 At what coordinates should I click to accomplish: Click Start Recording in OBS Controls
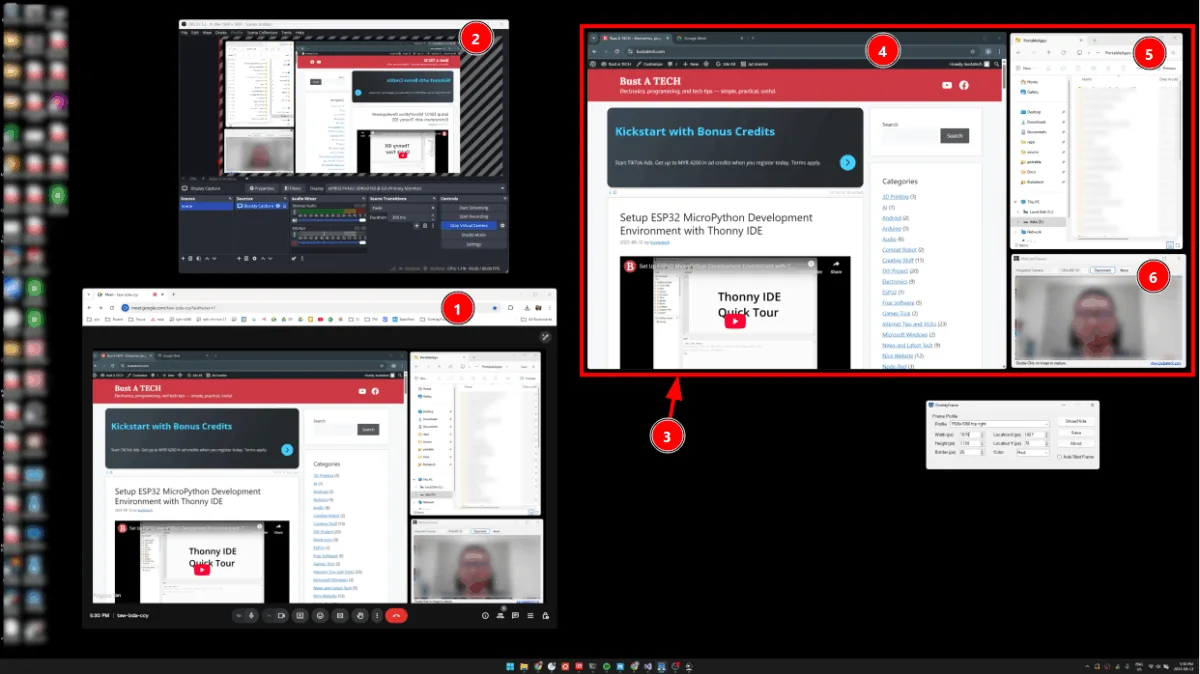click(474, 216)
